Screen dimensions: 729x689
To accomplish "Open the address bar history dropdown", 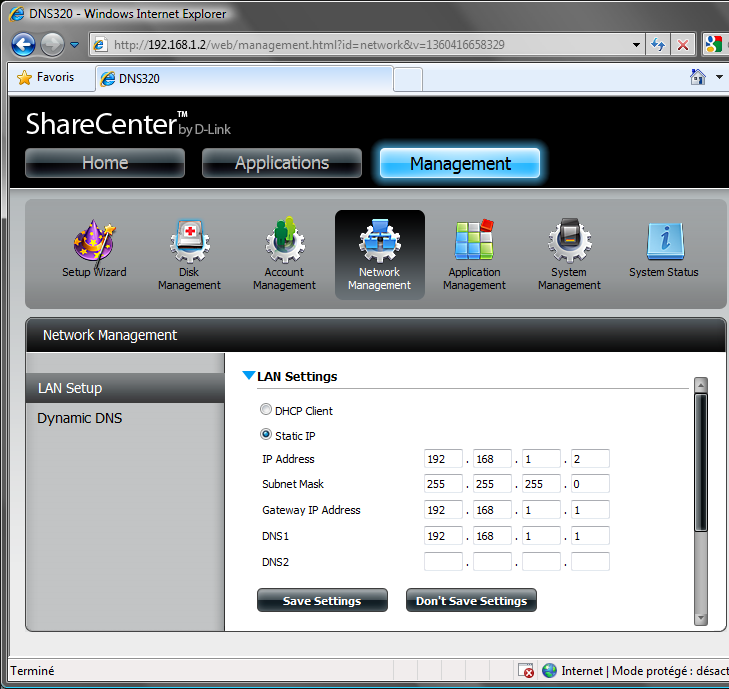I will tap(636, 45).
